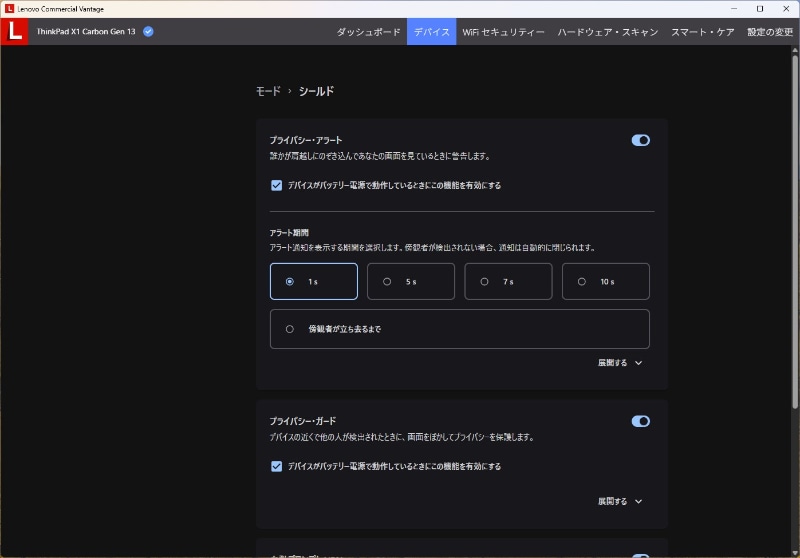Click the Lenovo red L logo
This screenshot has height=558, width=800.
click(x=14, y=32)
